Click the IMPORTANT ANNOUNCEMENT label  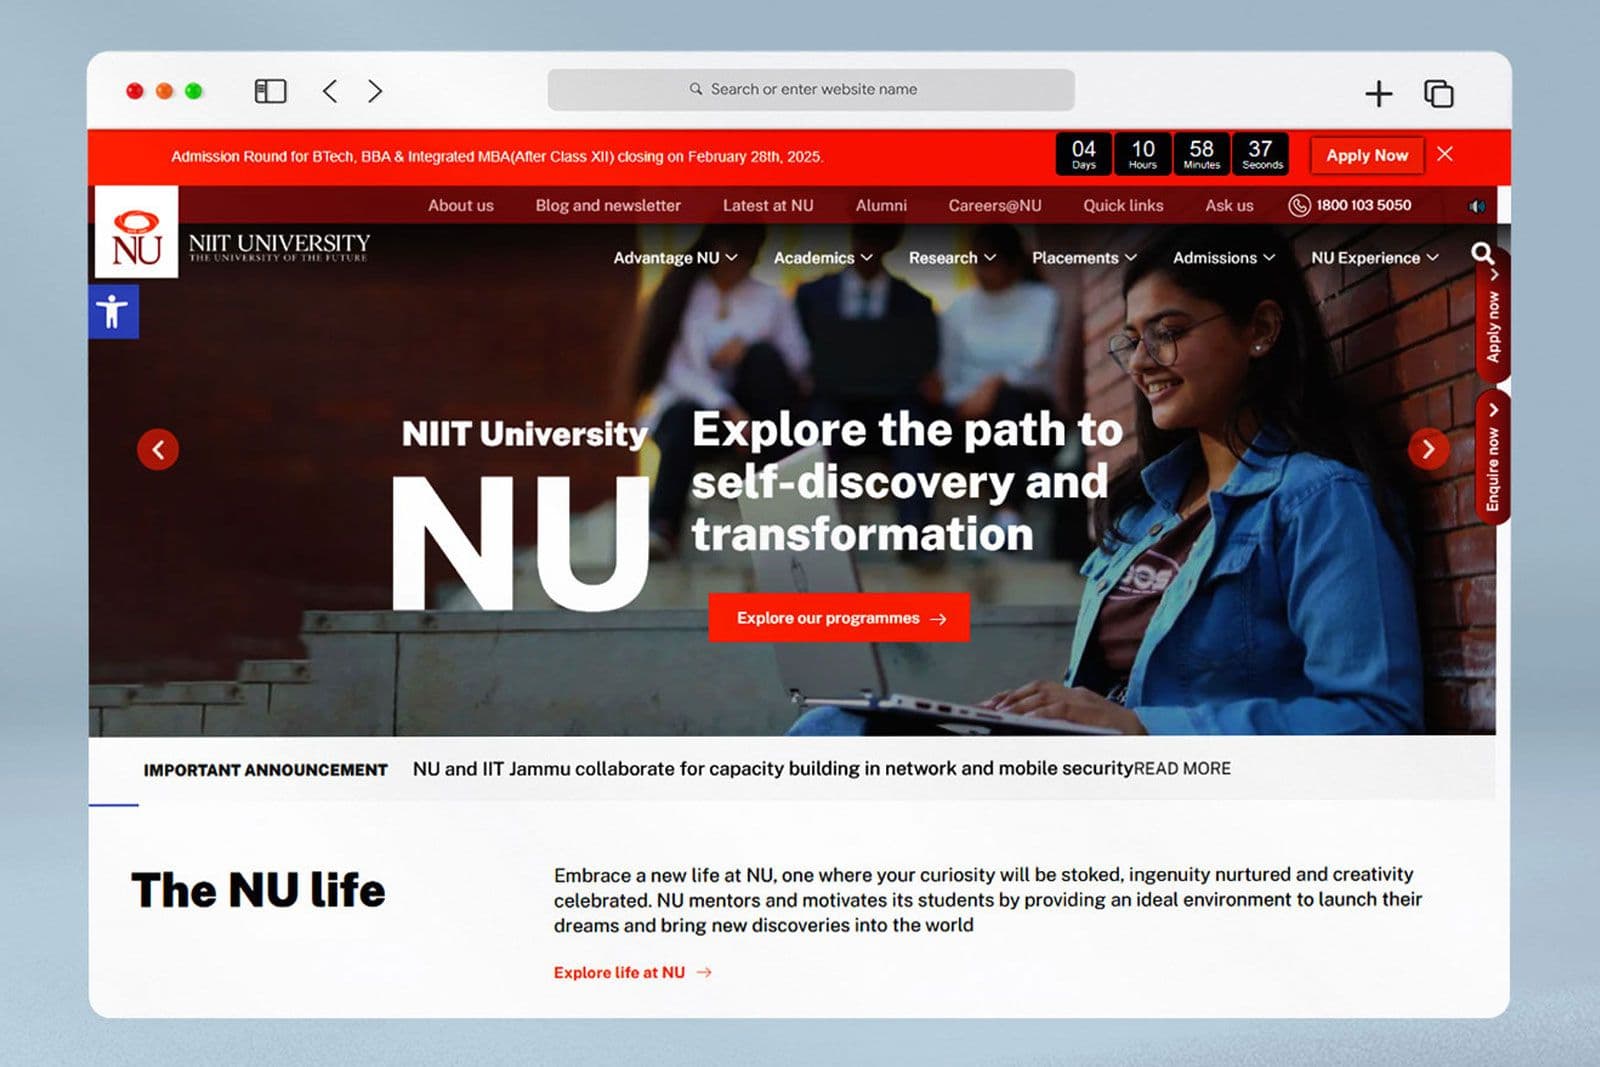point(265,770)
